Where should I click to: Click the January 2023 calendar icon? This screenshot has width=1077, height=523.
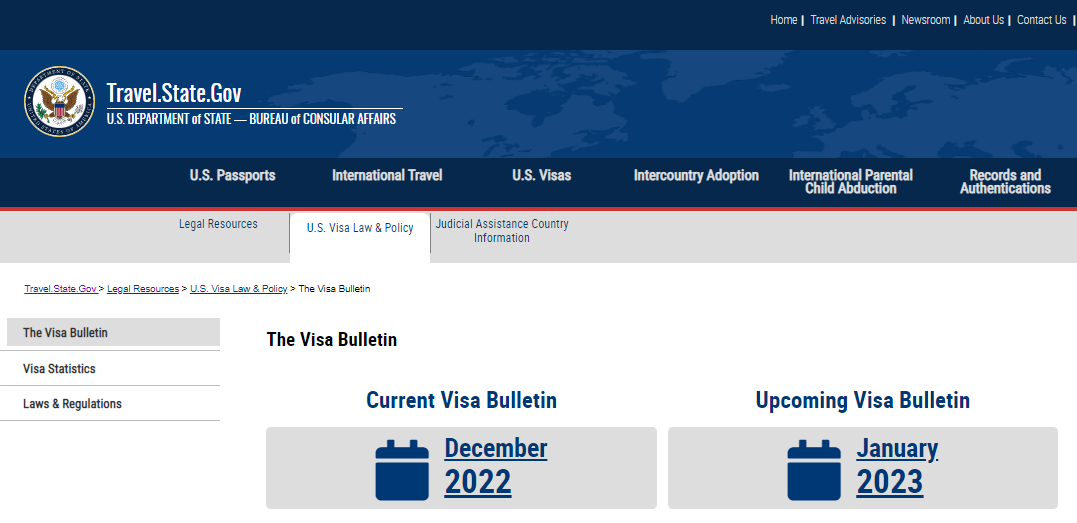coord(814,470)
